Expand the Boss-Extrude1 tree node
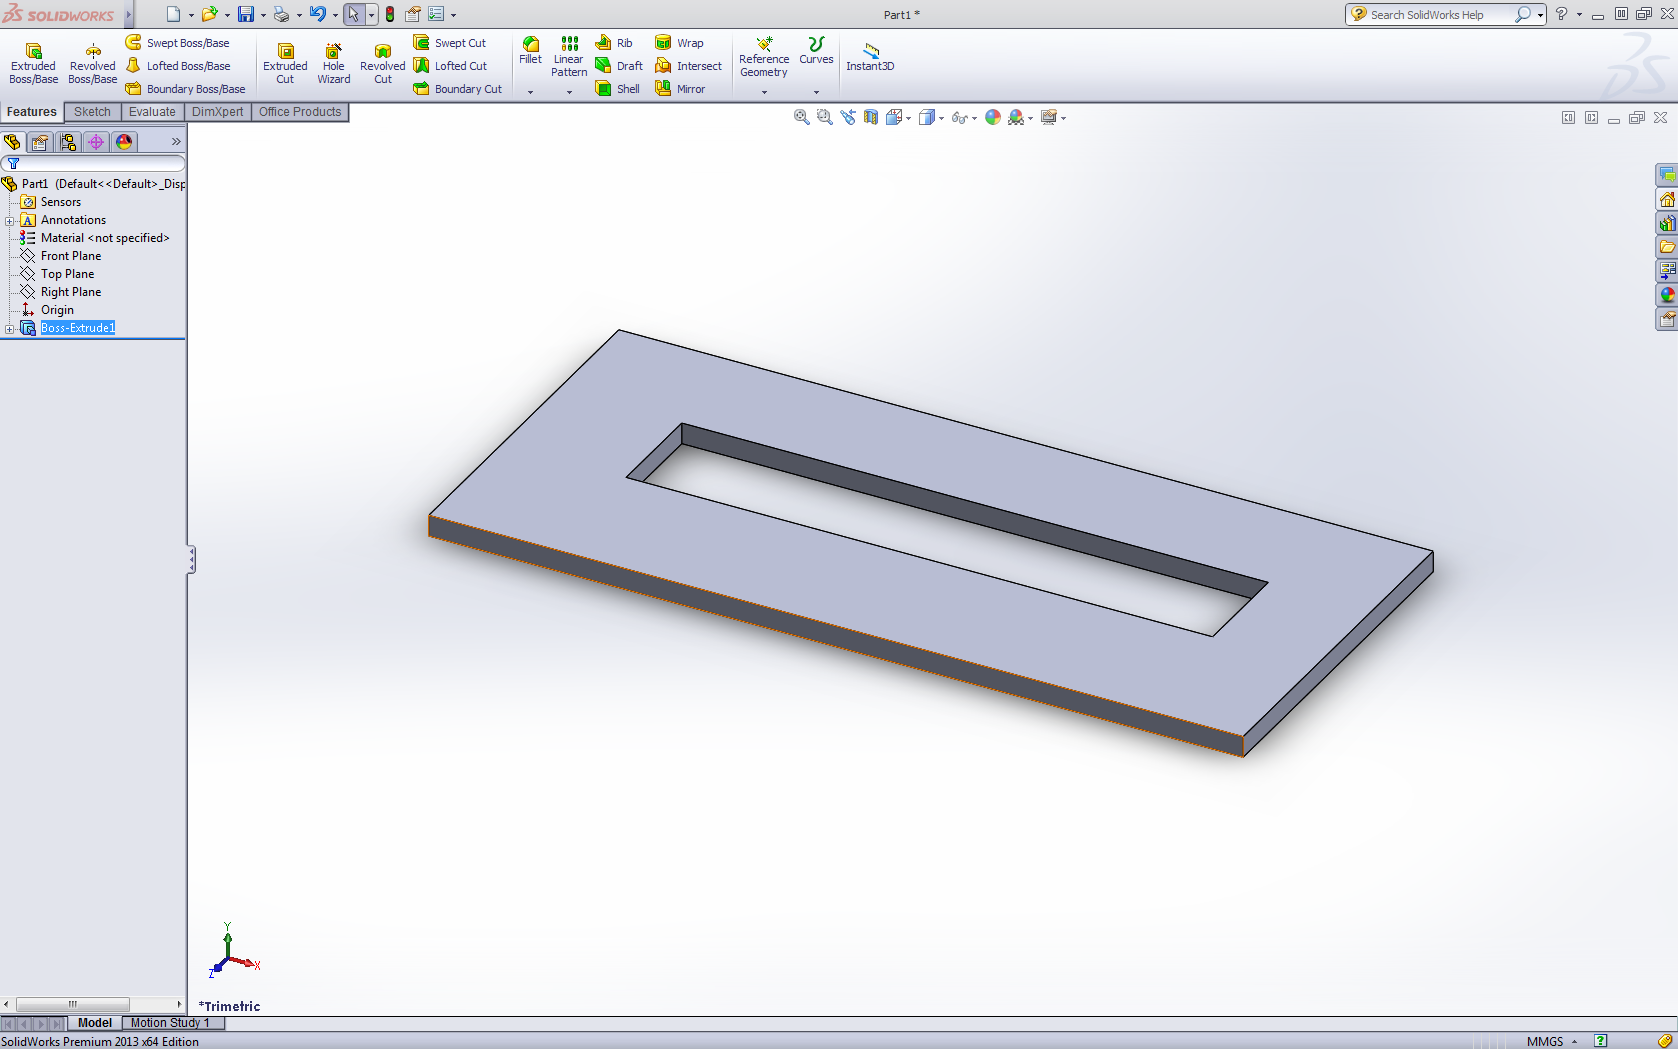Screen dimensions: 1678x1049 pos(10,329)
